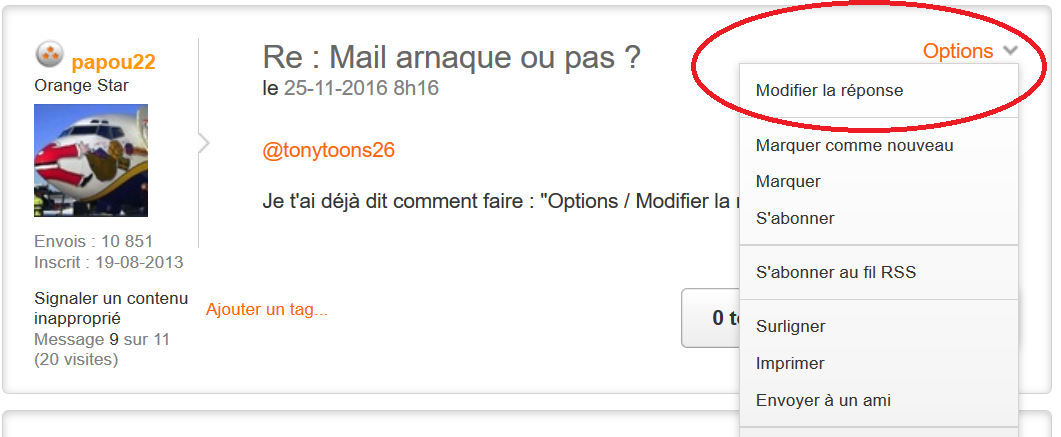Click Ajouter un tag link
Screen dimensions: 1061x437
(x=267, y=310)
